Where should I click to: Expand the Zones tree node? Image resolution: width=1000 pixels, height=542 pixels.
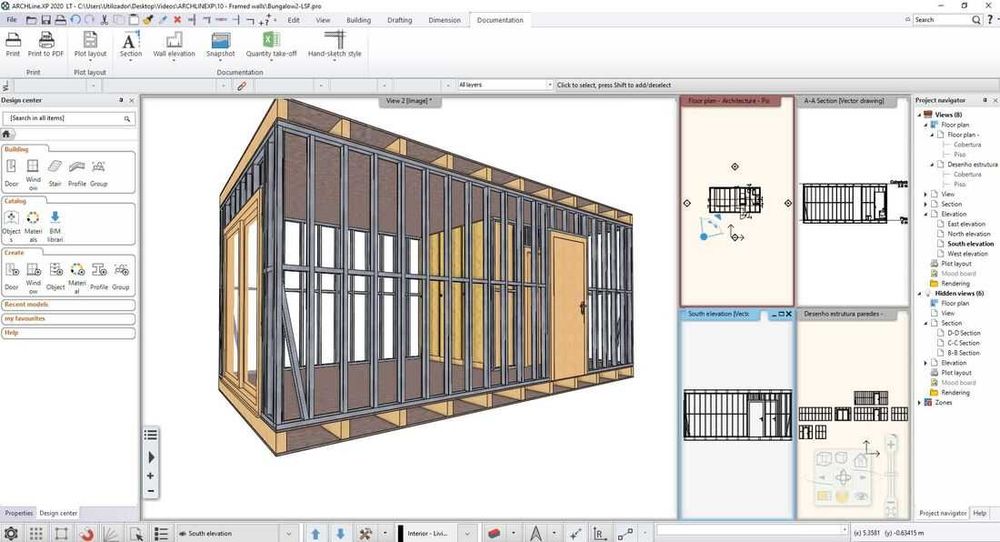[921, 402]
